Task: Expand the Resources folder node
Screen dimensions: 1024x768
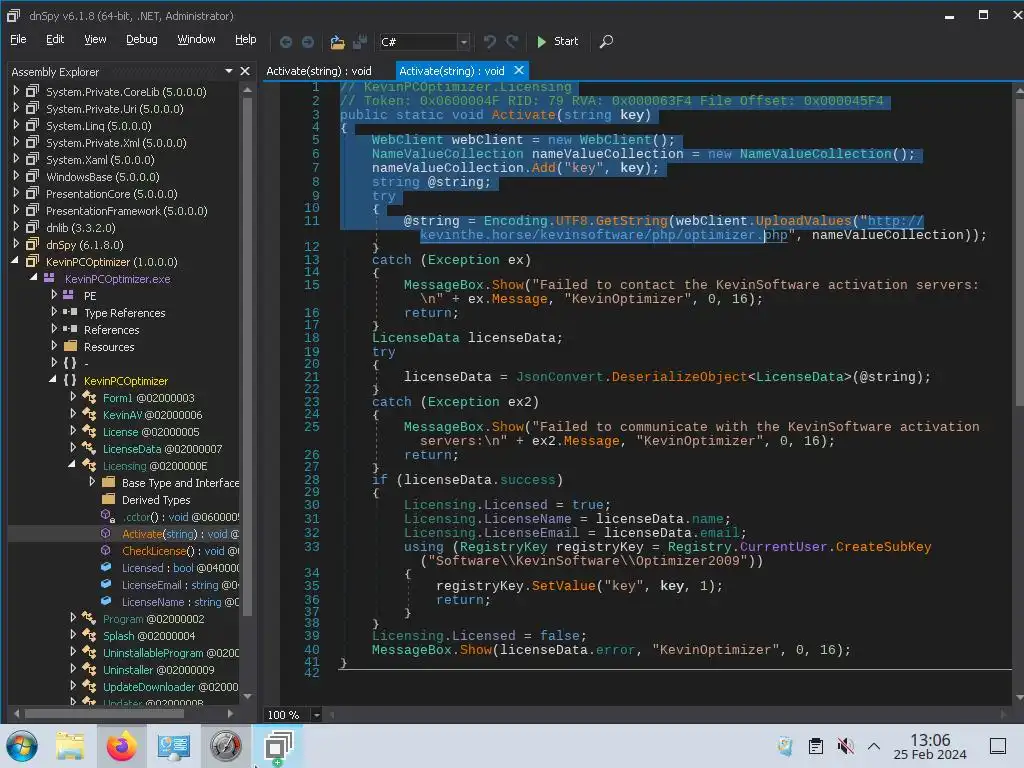Action: [x=54, y=345]
